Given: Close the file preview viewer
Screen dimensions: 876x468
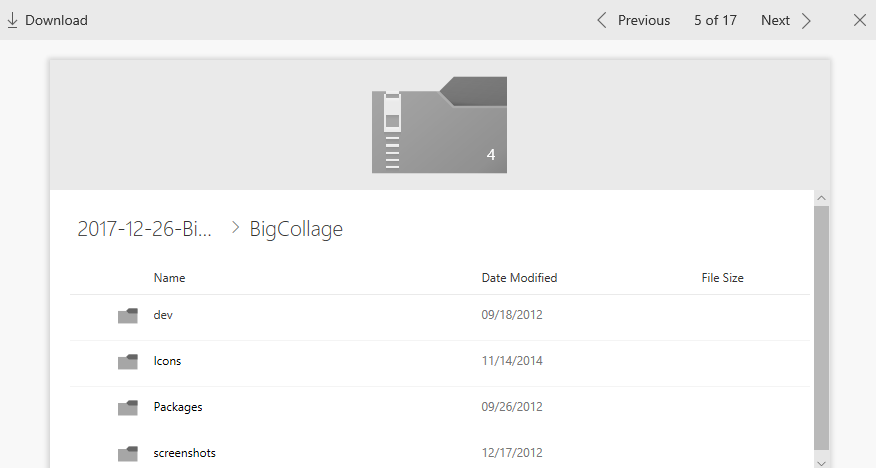Looking at the screenshot, I should [x=860, y=20].
